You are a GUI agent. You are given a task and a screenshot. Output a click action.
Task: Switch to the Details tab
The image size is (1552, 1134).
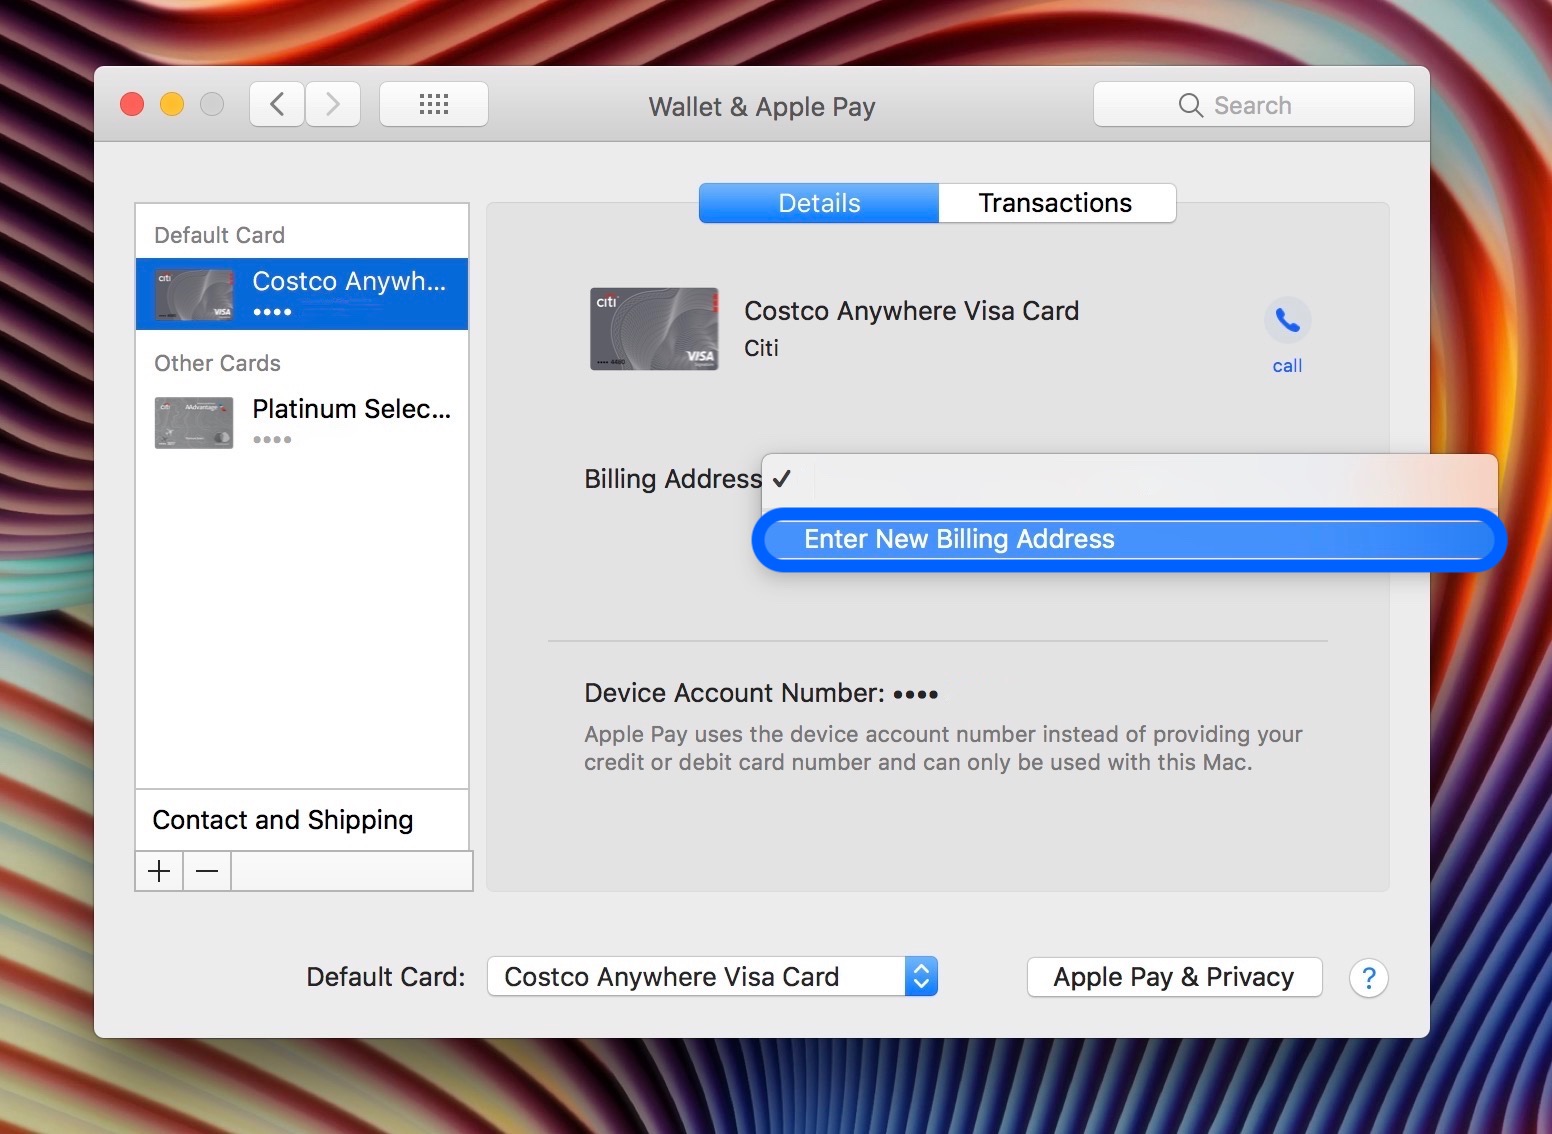[x=818, y=203]
